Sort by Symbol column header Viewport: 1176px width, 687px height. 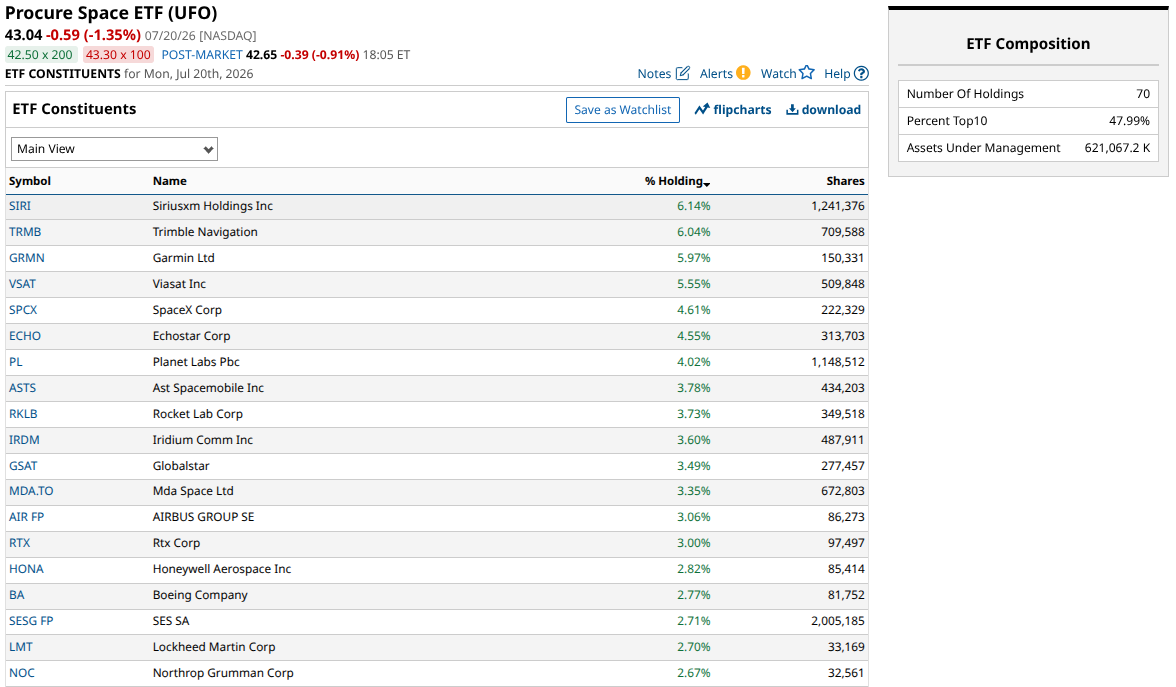point(30,181)
